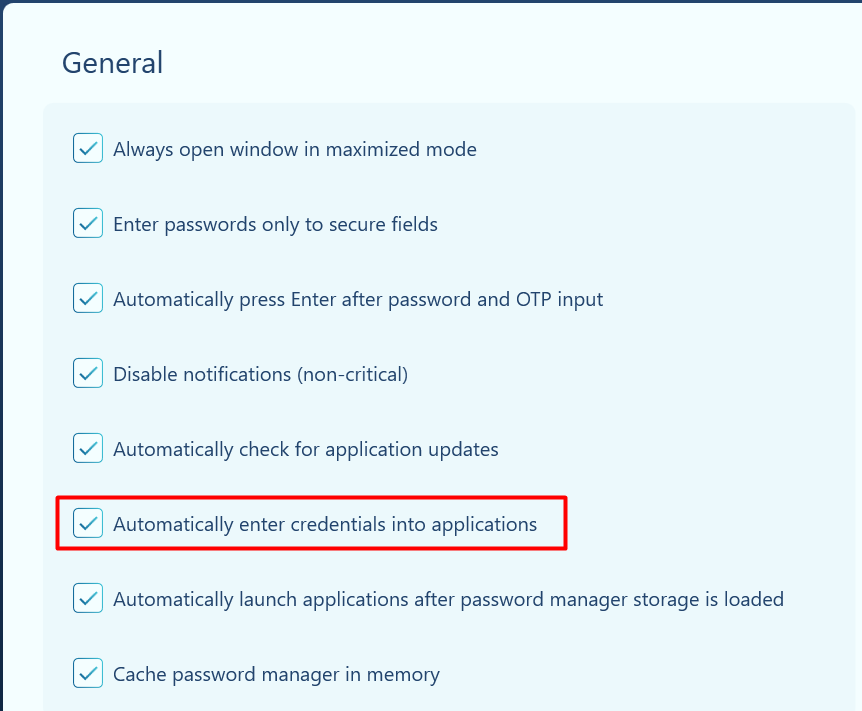862x711 pixels.
Task: Toggle the checkbox for launching applications after storage loads
Action: click(x=88, y=599)
